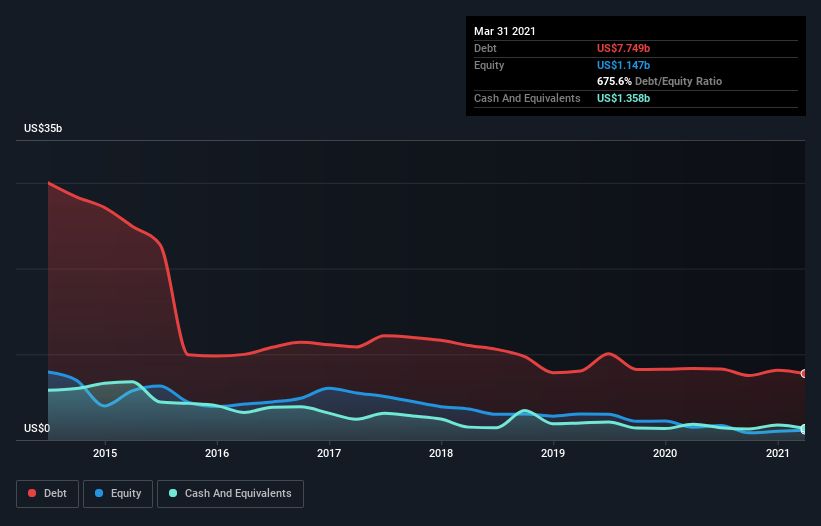Image resolution: width=821 pixels, height=526 pixels.
Task: Click the 2019 x-axis label
Action: (x=553, y=453)
